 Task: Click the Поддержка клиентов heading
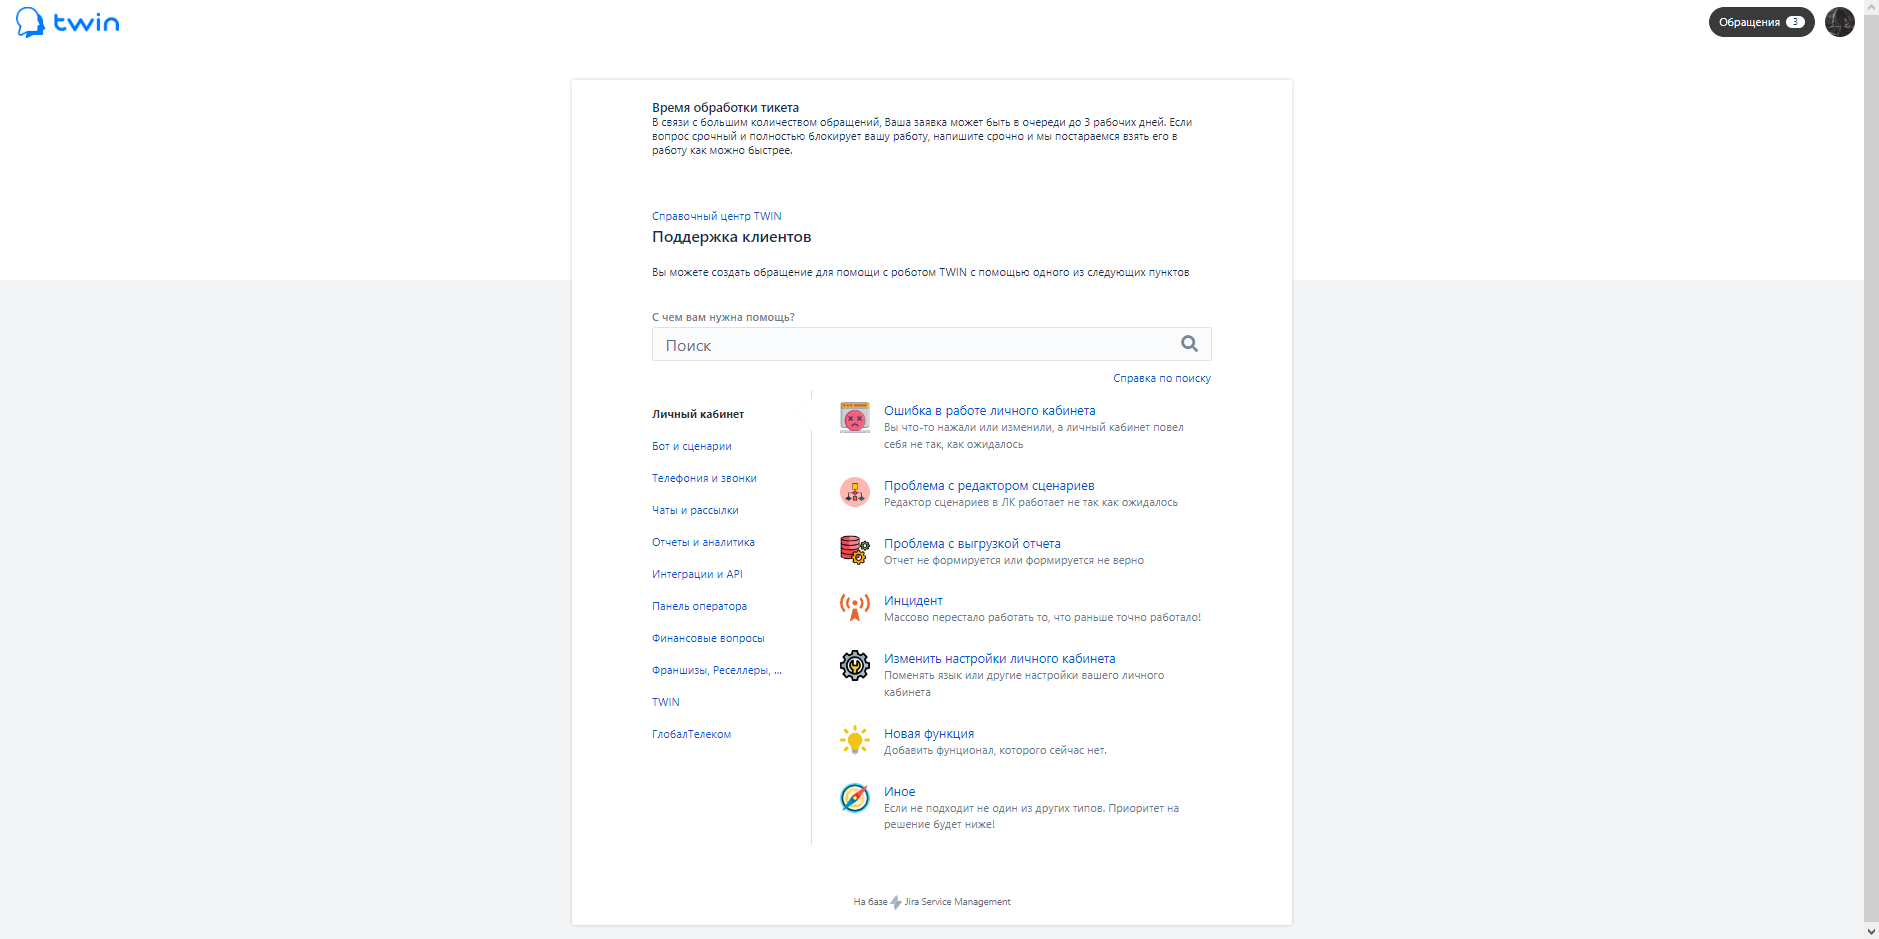[731, 237]
